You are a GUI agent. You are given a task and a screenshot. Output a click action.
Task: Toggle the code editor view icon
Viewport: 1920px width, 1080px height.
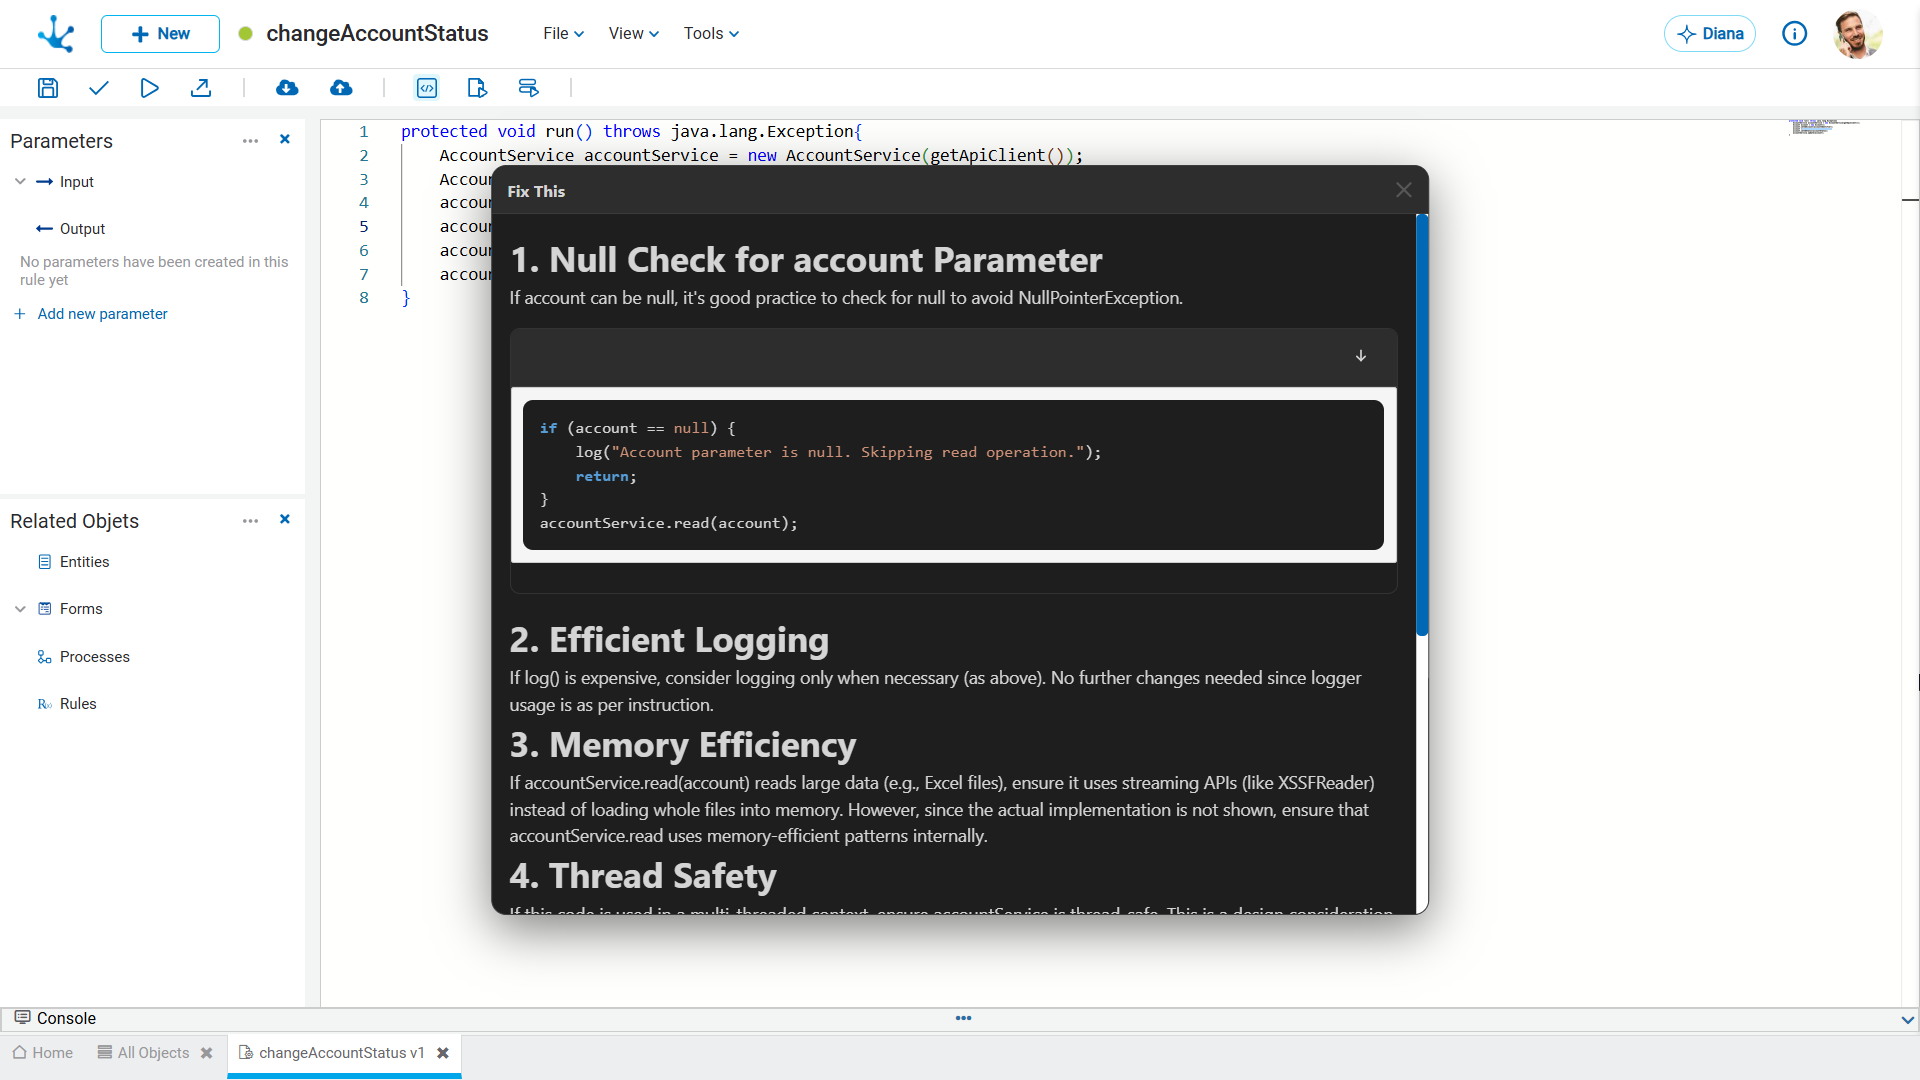[x=427, y=88]
